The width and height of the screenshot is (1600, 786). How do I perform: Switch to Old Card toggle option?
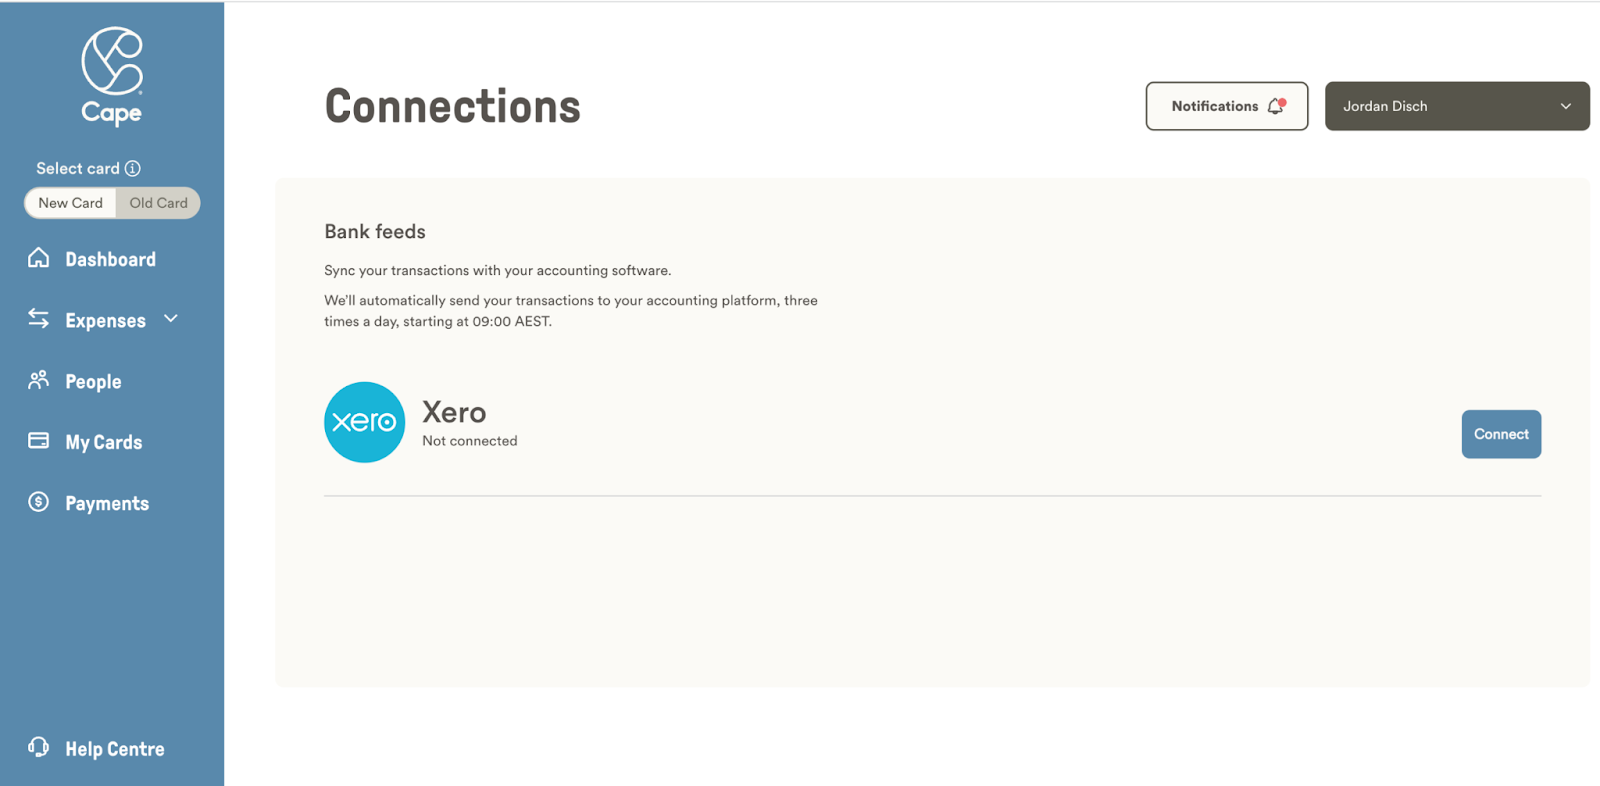tap(158, 203)
